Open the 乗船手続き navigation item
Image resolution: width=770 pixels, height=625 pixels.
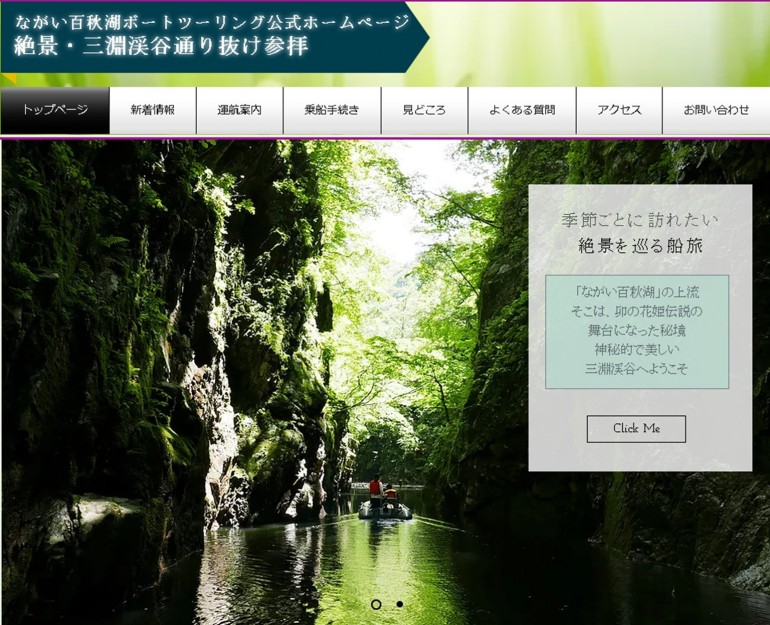[332, 110]
